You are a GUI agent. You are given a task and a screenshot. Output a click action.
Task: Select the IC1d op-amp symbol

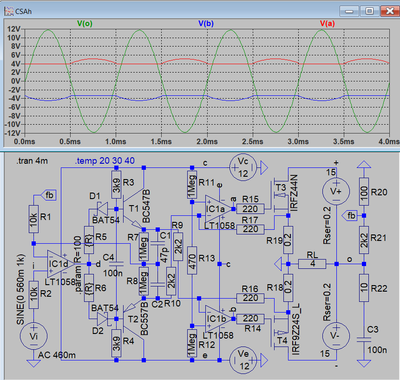(x=61, y=264)
